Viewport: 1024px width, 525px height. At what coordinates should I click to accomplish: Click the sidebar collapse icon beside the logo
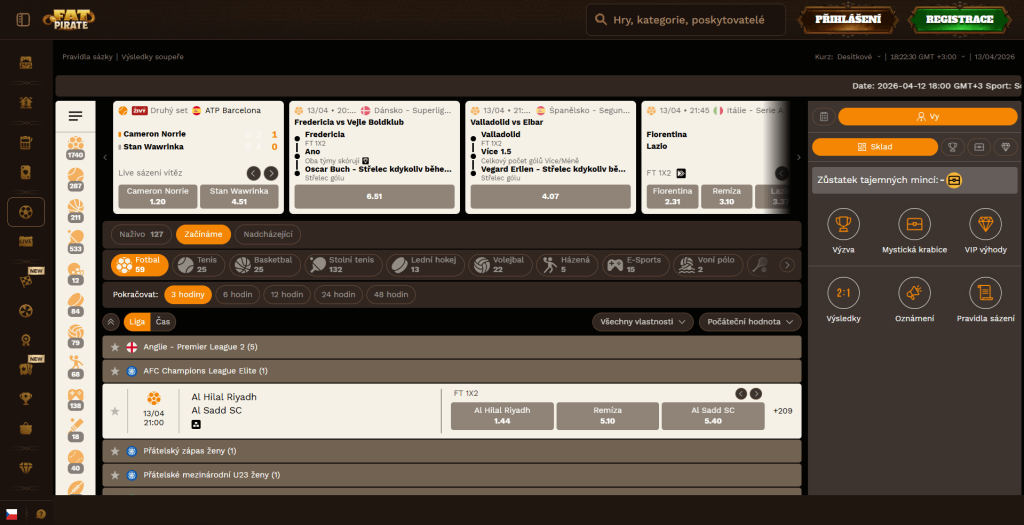[23, 19]
